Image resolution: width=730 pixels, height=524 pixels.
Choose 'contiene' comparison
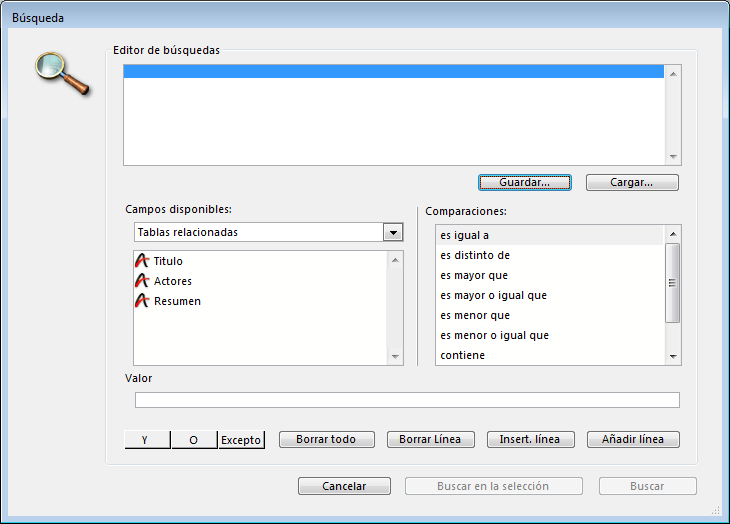[x=463, y=355]
